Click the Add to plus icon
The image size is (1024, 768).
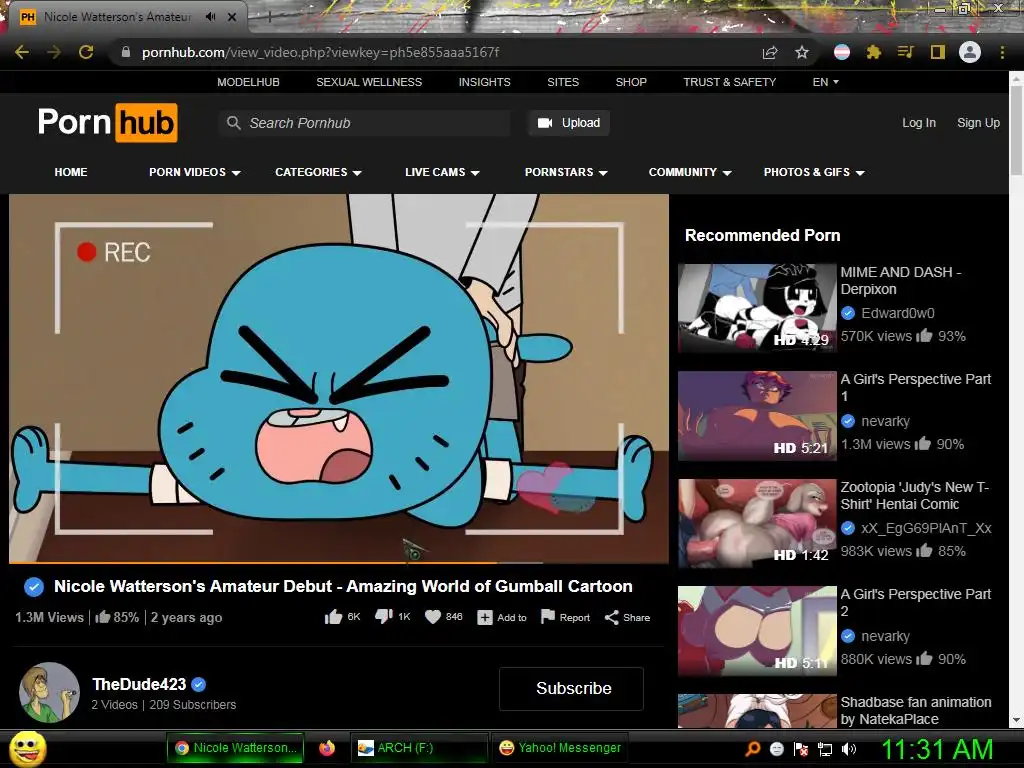coord(485,618)
